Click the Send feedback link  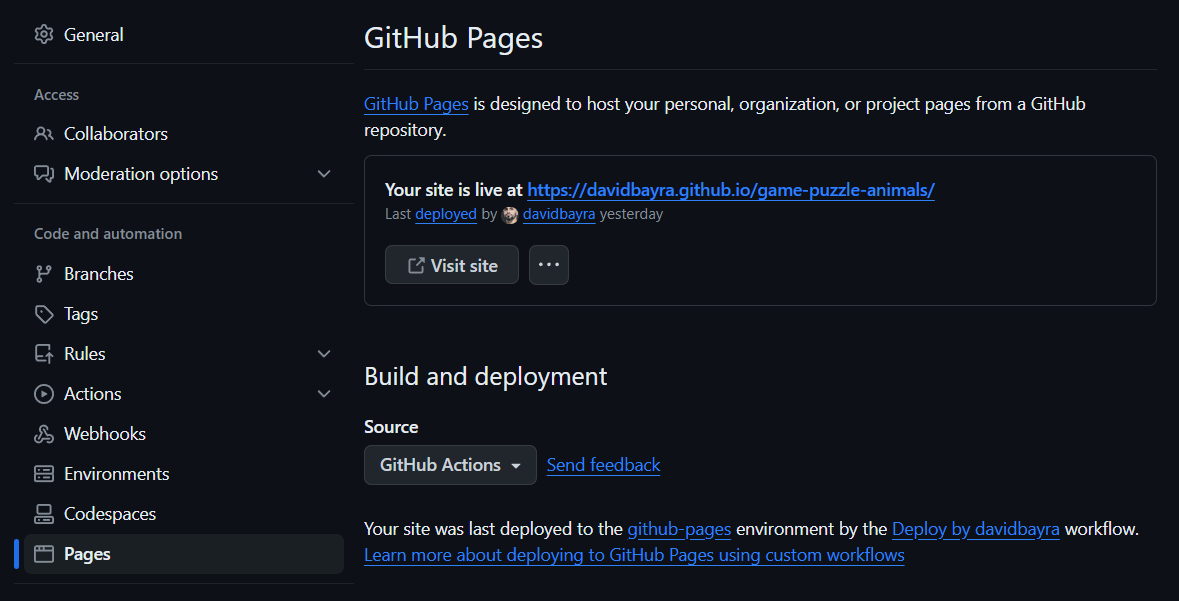603,465
